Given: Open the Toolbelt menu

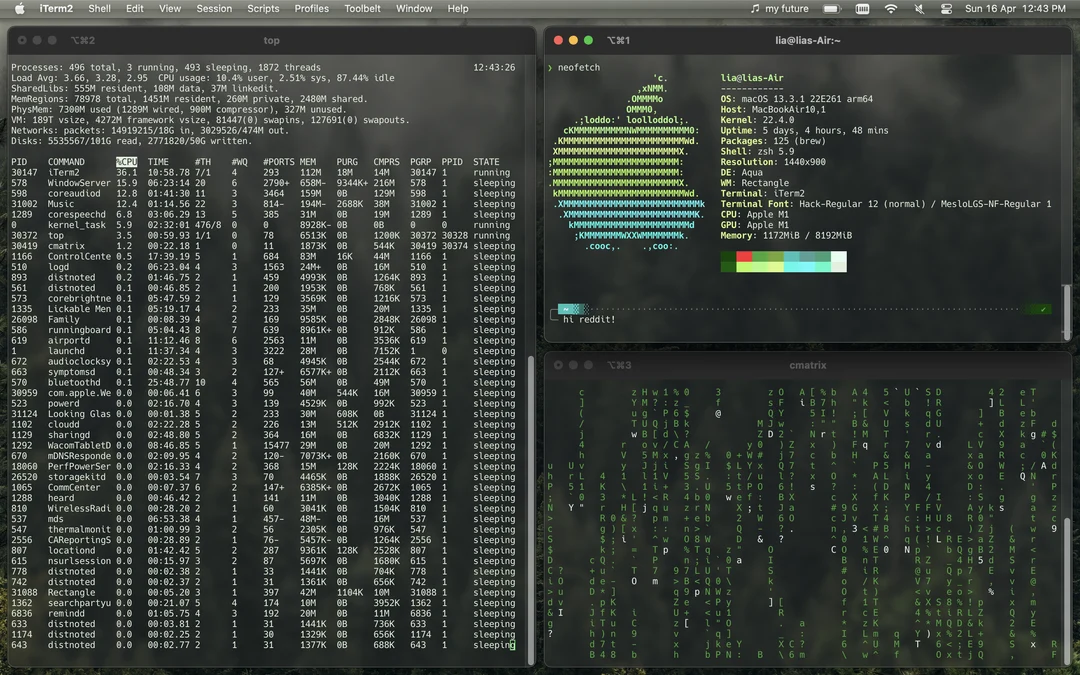Looking at the screenshot, I should 362,8.
